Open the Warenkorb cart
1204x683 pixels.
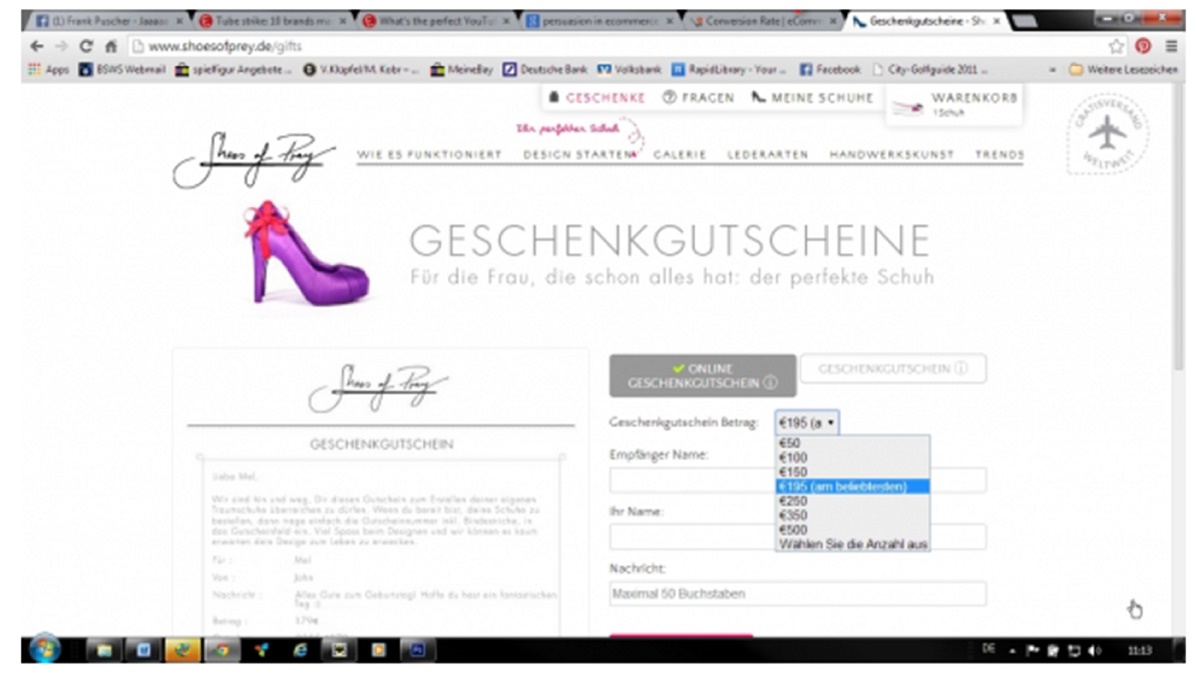coord(954,104)
